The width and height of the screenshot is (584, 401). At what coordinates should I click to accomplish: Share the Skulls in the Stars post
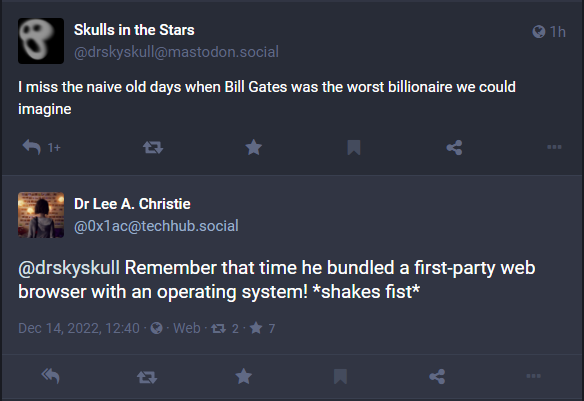[454, 147]
